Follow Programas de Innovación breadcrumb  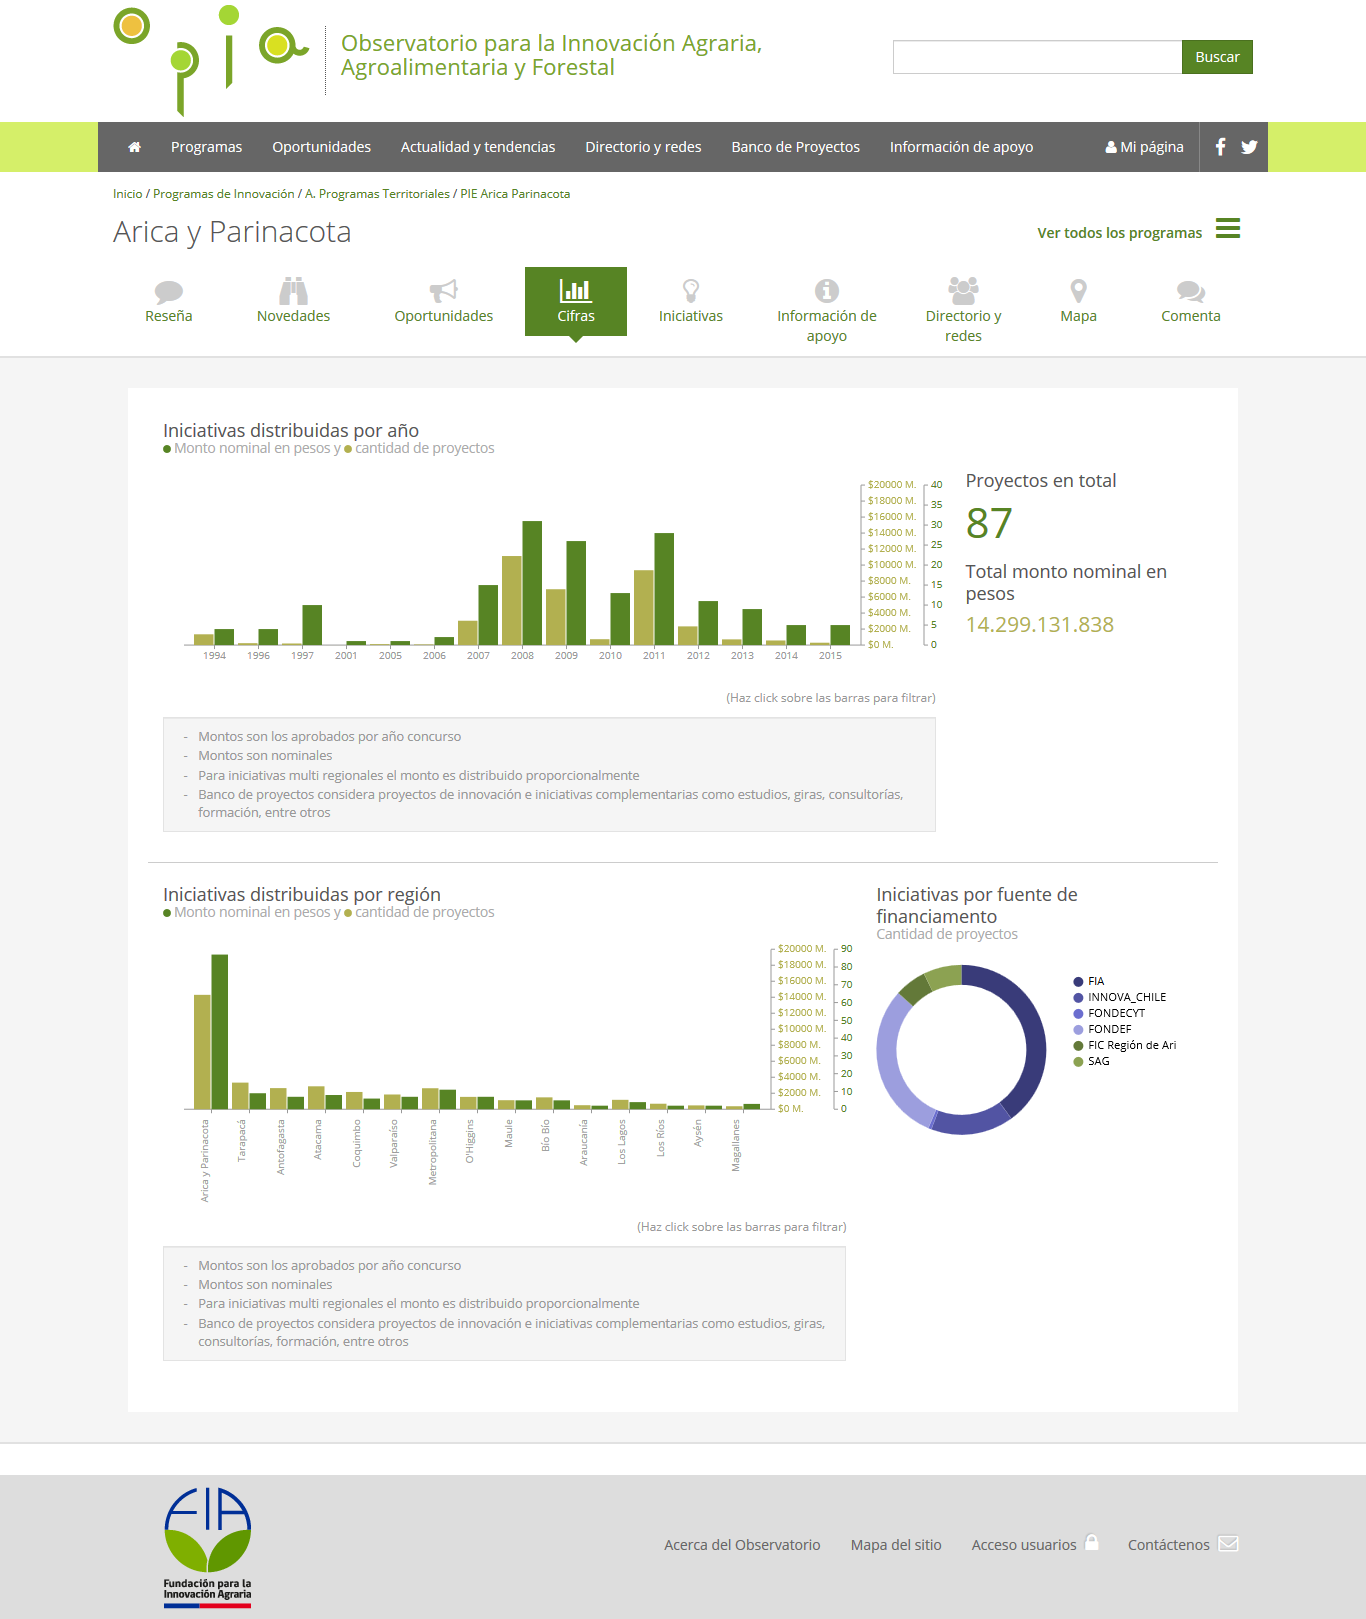(224, 194)
